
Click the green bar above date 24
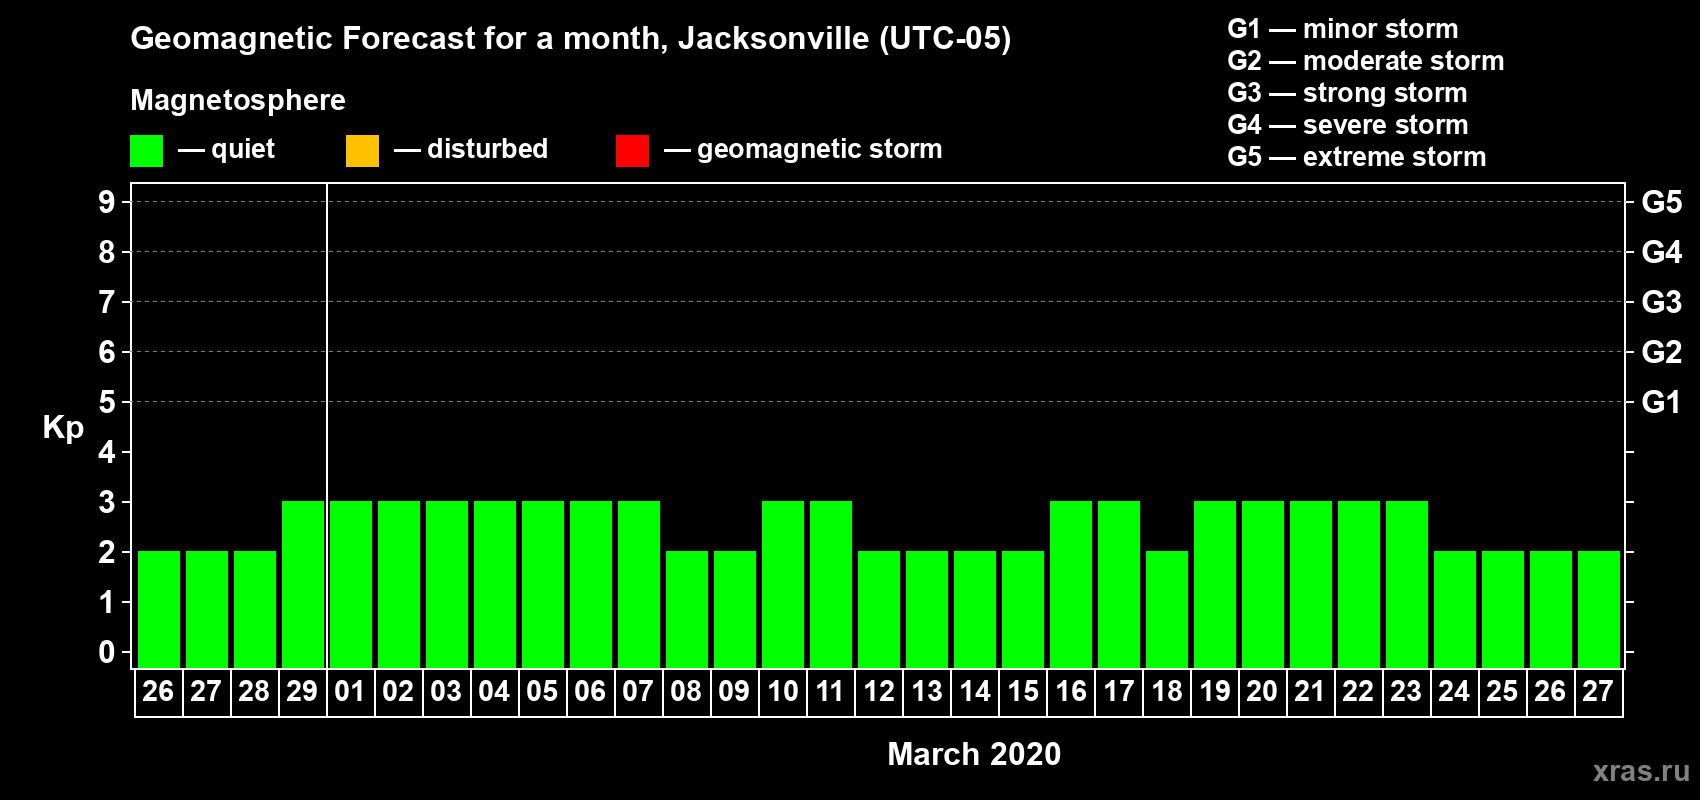1455,609
